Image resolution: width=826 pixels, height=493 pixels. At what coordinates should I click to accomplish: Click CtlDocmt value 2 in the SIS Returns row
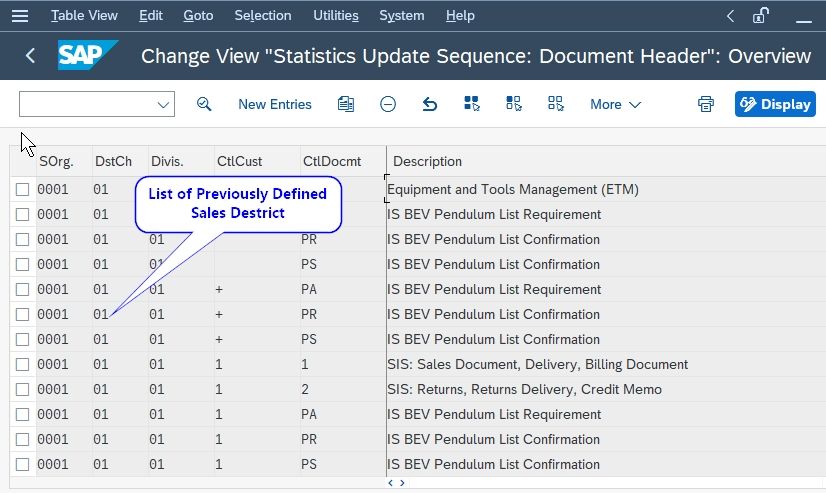[305, 390]
